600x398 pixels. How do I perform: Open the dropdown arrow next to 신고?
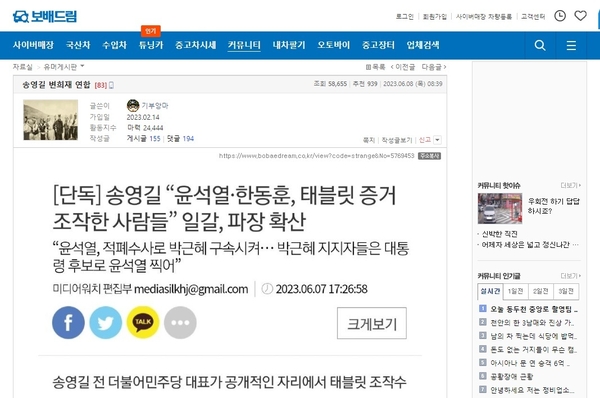(437, 140)
